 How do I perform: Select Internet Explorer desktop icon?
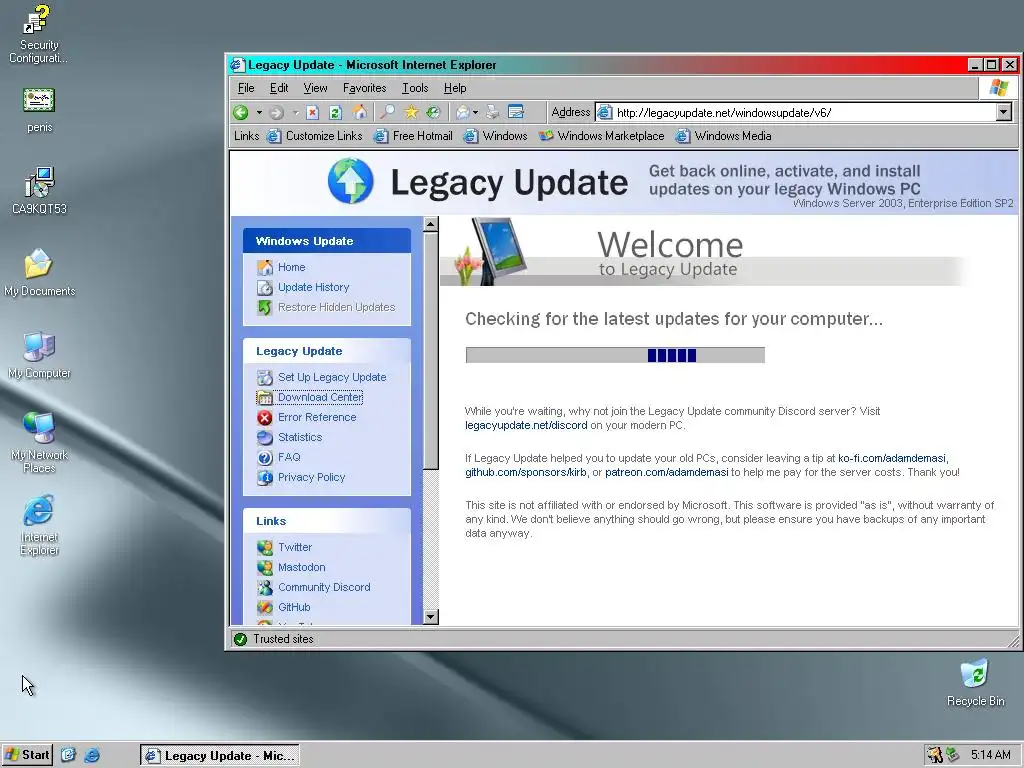coord(39,525)
